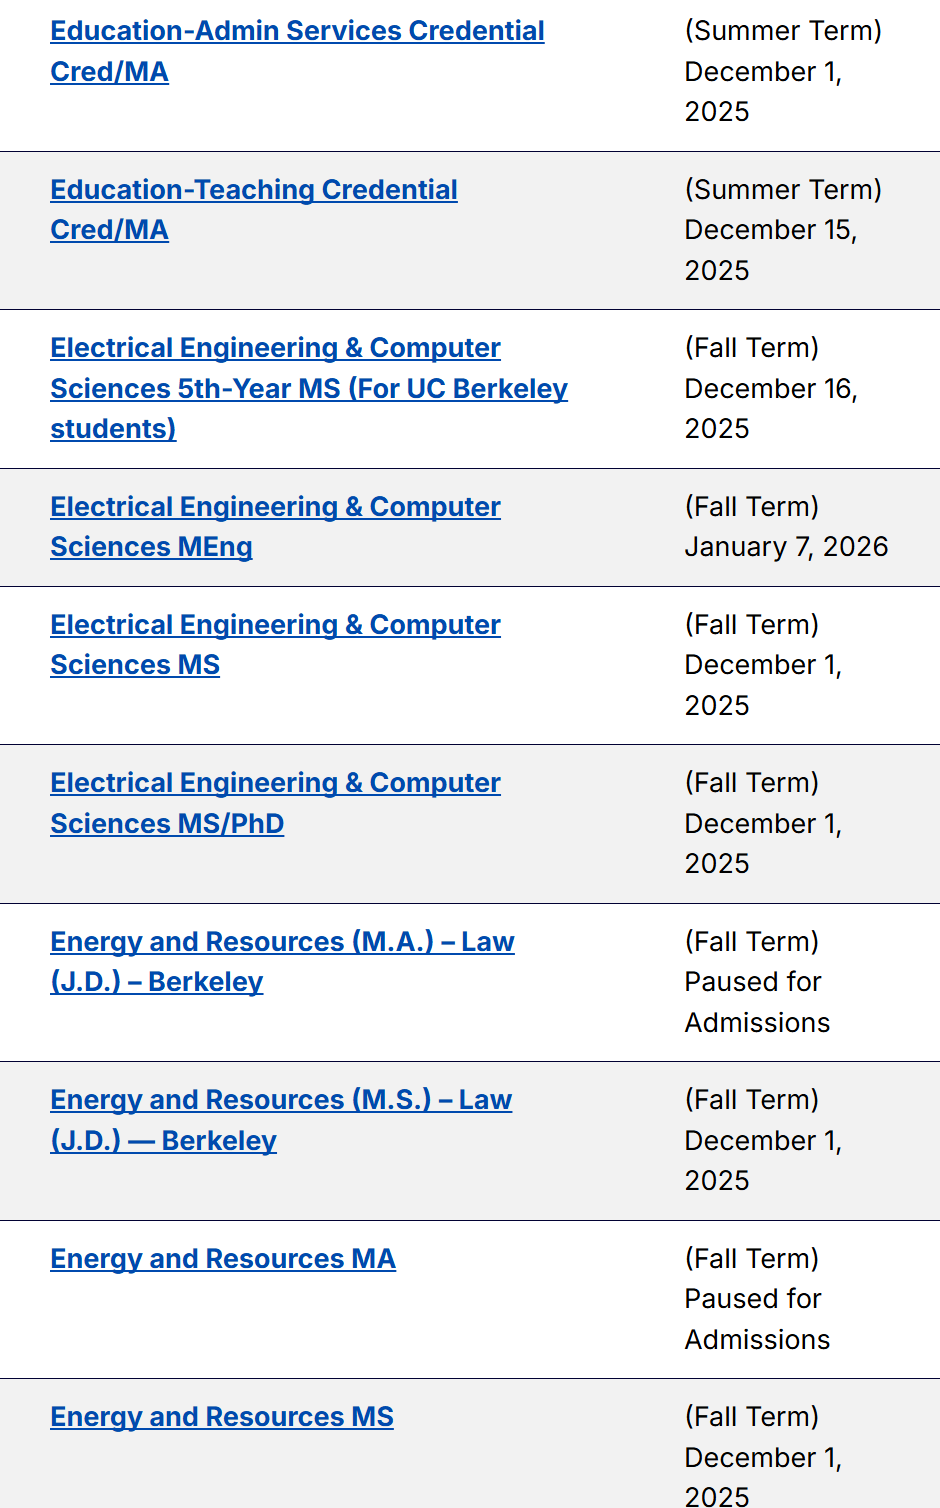This screenshot has width=940, height=1508.
Task: Open Energy and Resources (M.A.) – Law (J.D.) link
Action: click(282, 942)
